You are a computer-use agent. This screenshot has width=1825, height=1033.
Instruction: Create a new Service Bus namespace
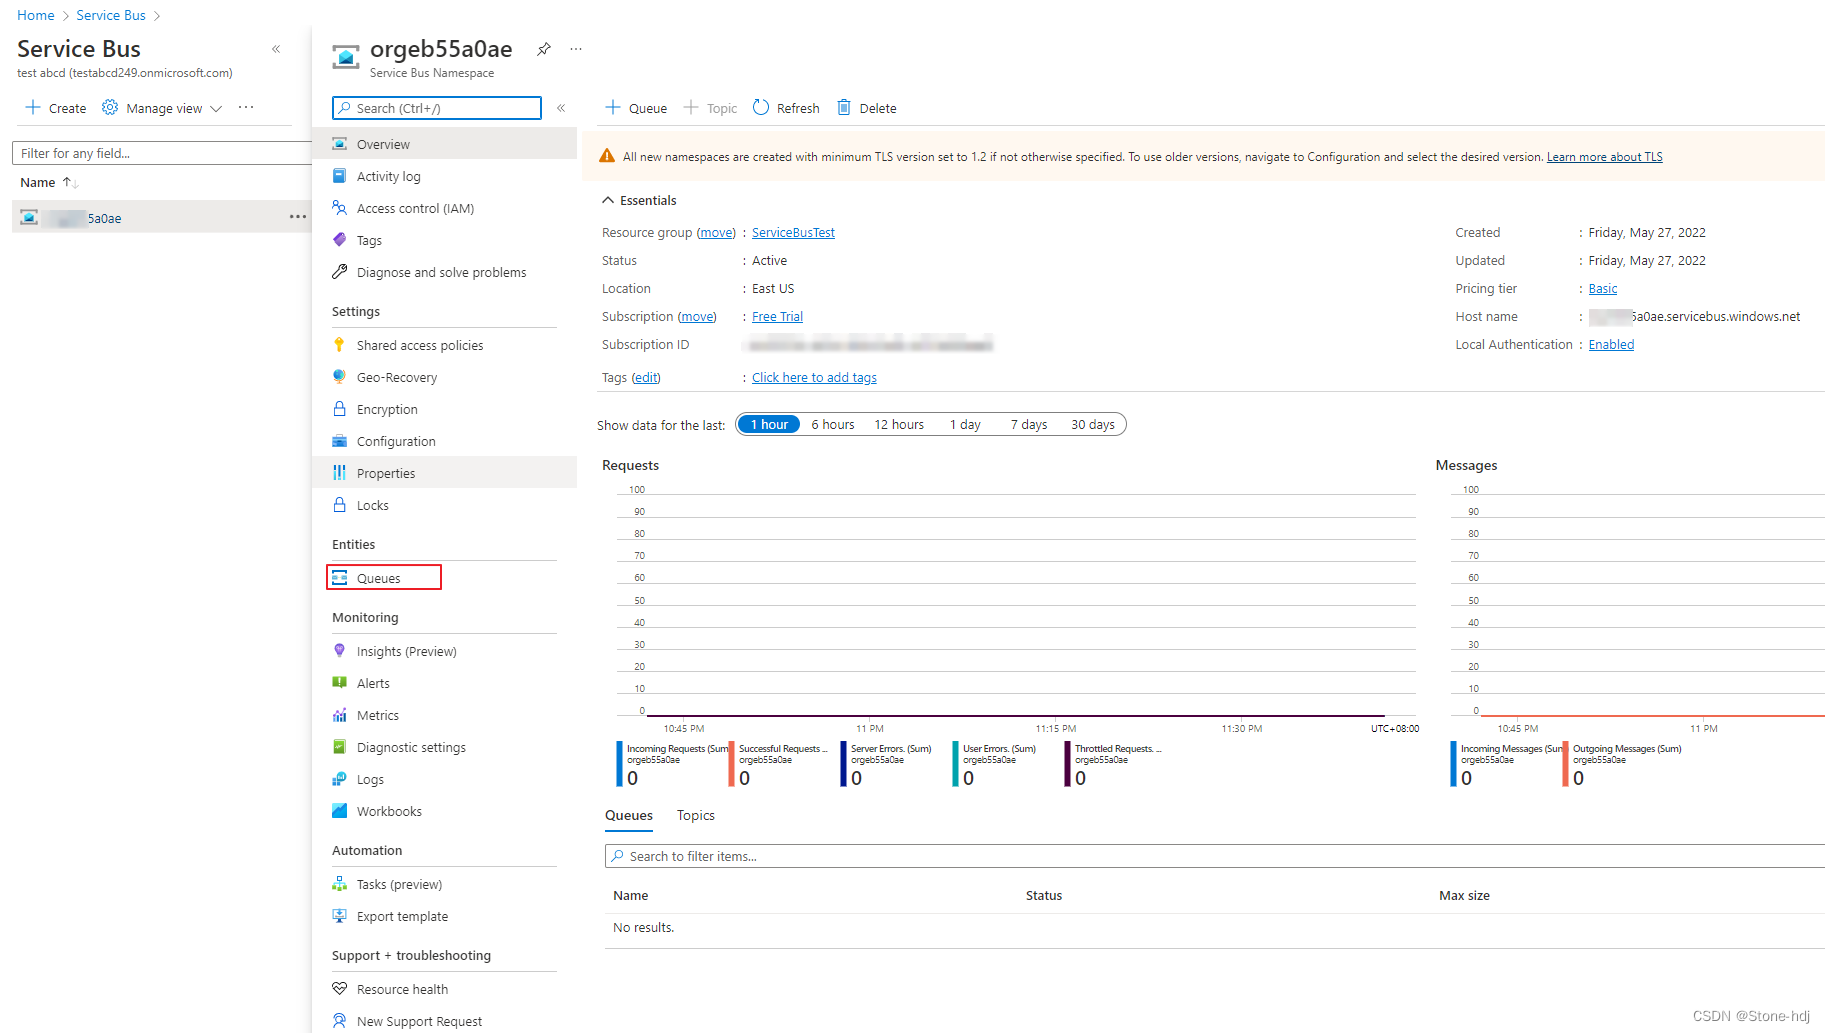click(x=56, y=108)
